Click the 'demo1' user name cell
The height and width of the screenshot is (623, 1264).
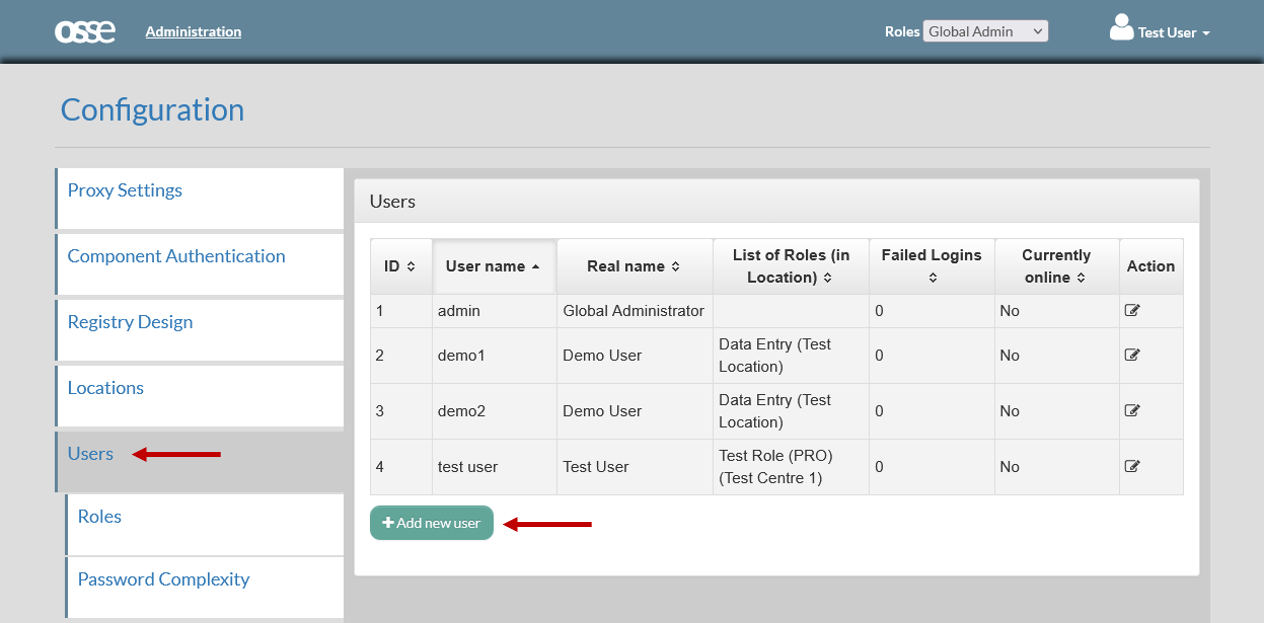tap(494, 355)
